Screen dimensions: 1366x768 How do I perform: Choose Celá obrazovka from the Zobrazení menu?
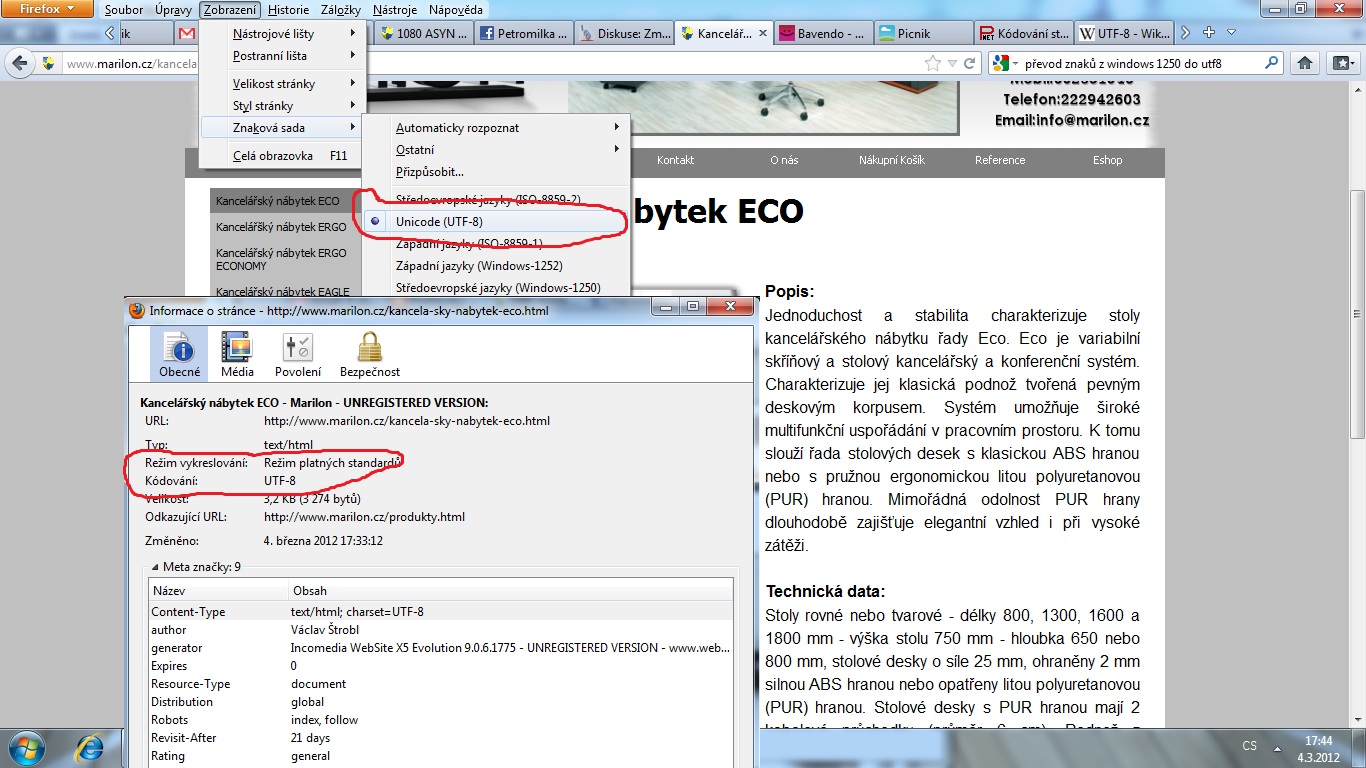click(x=282, y=156)
